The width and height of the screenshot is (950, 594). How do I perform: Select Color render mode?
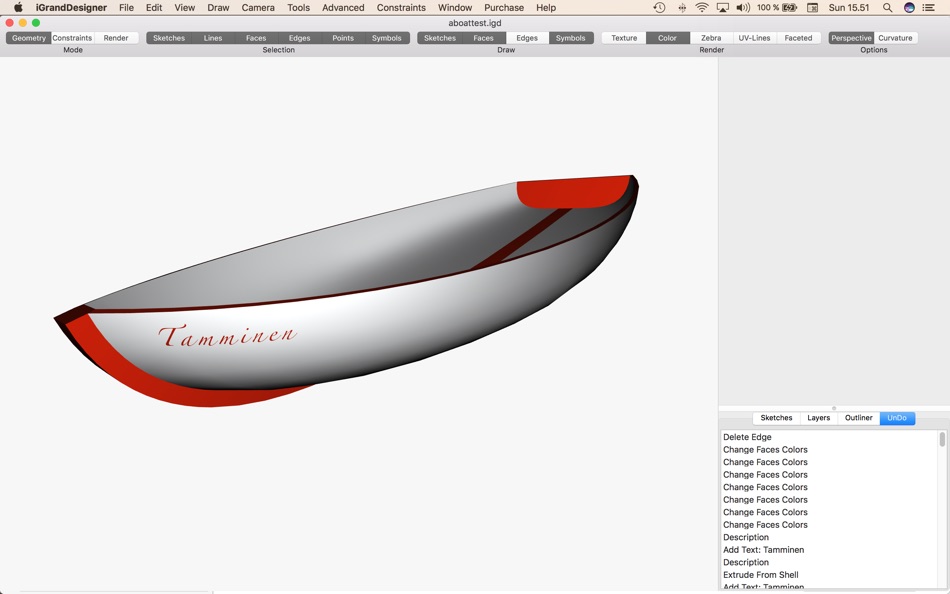pyautogui.click(x=667, y=38)
